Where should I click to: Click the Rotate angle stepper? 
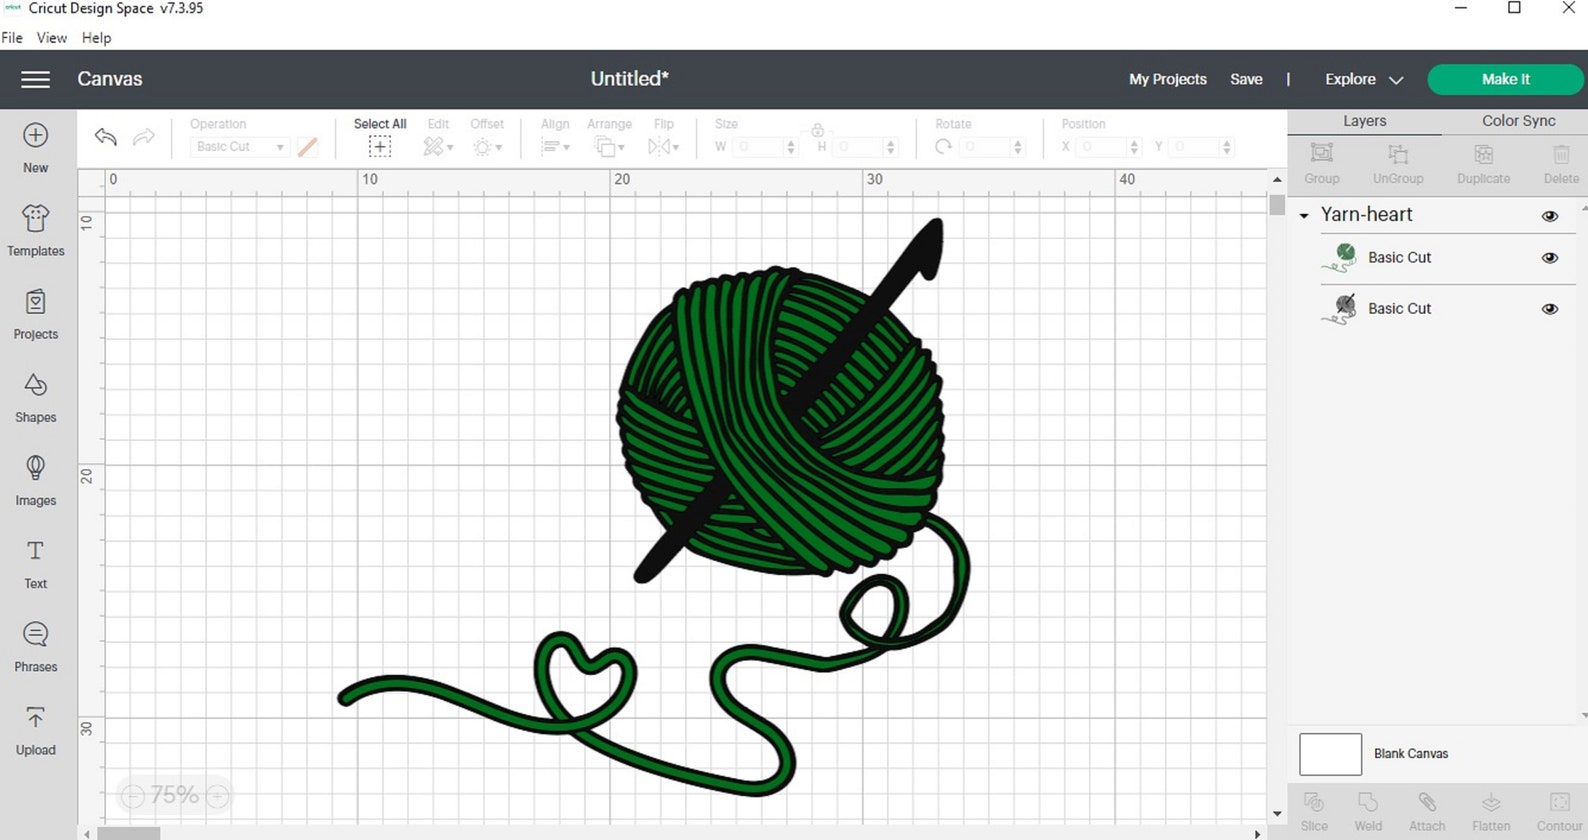point(1018,147)
